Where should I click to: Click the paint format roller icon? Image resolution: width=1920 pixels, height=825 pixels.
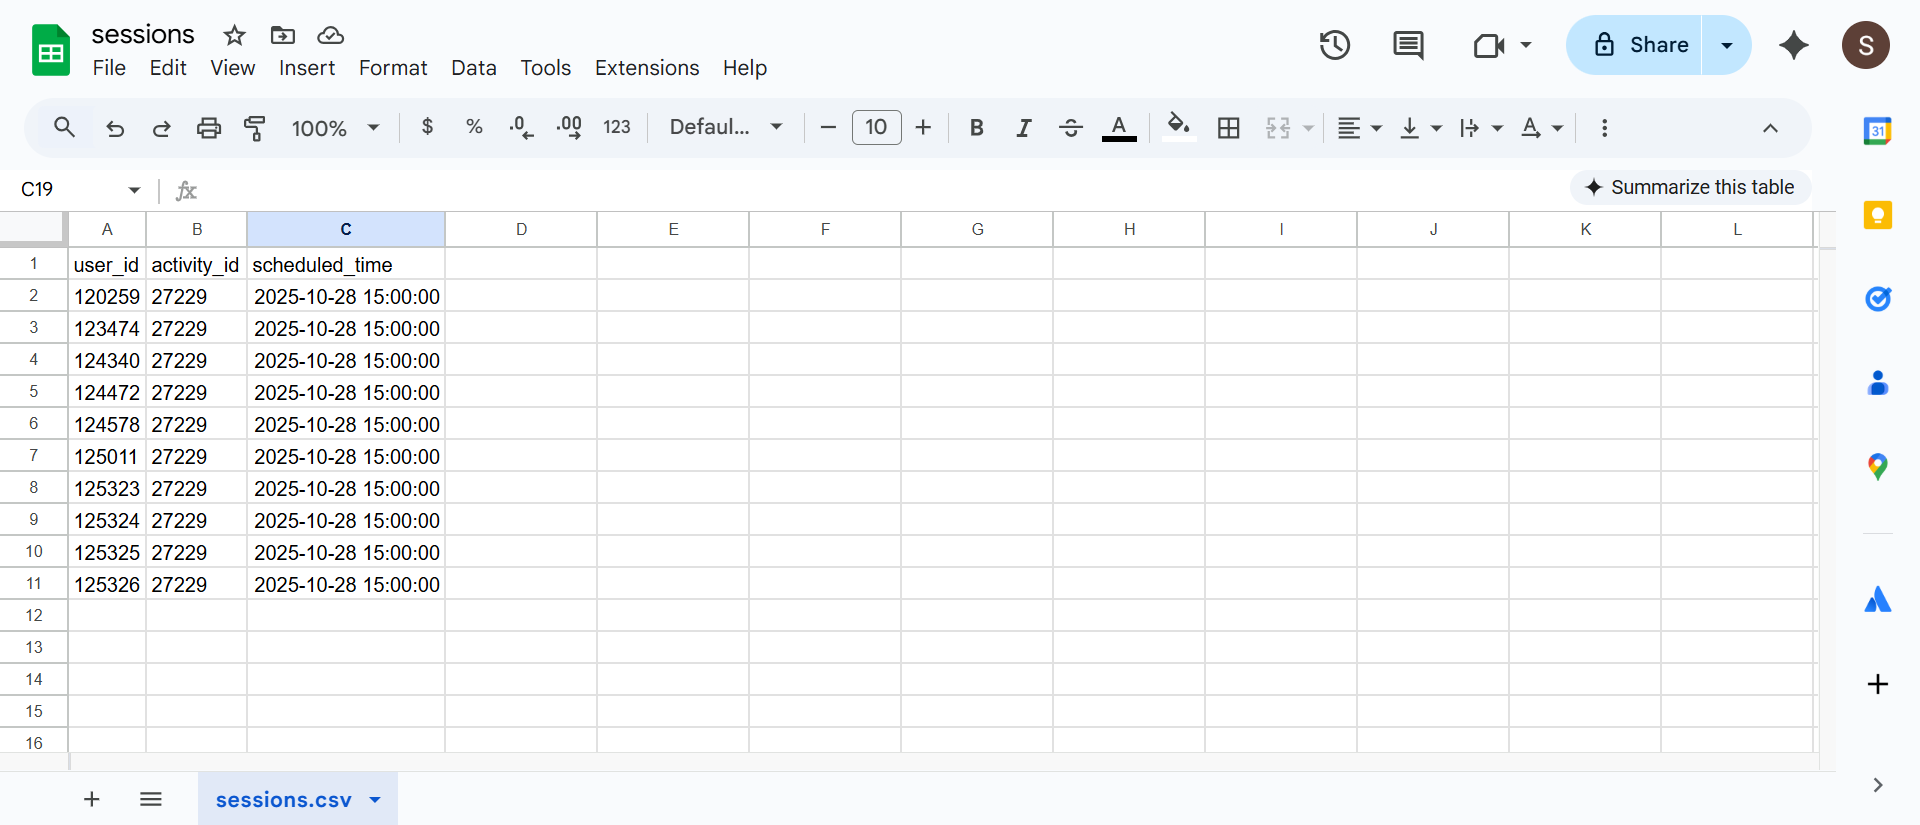(255, 128)
